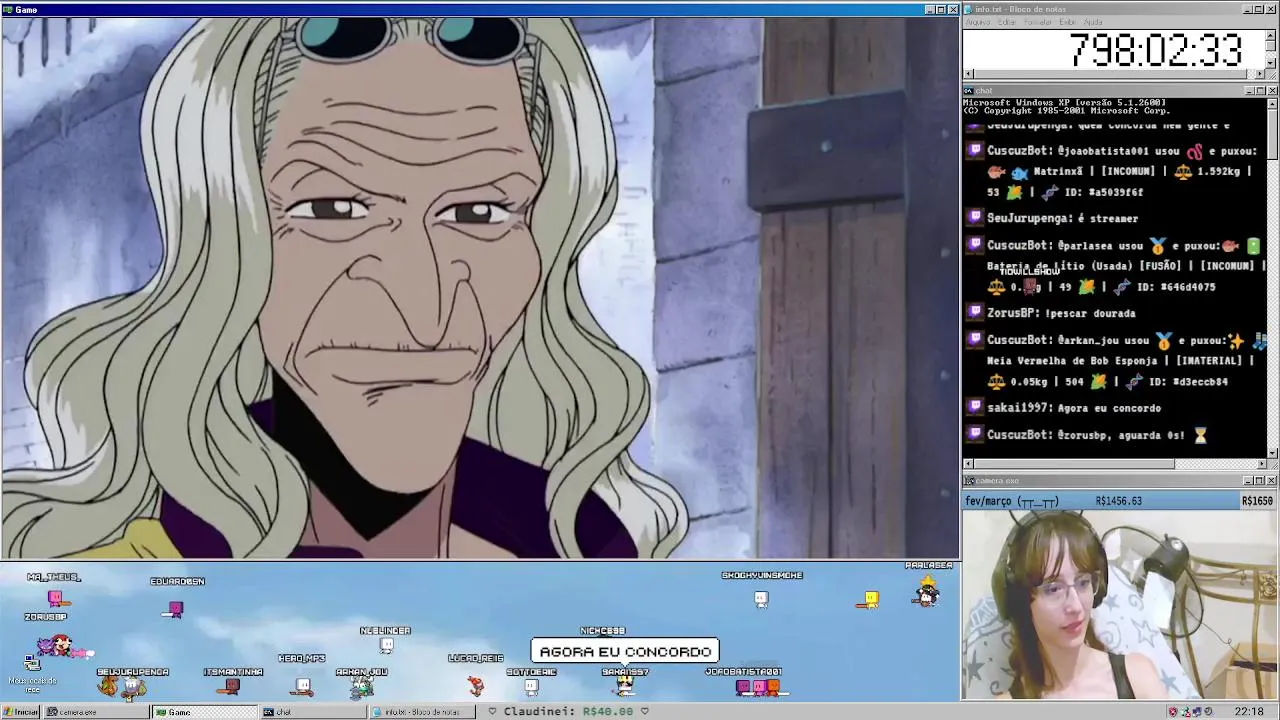The width and height of the screenshot is (1280, 720).
Task: Click the hourglass icon in last chat message
Action: (1201, 435)
